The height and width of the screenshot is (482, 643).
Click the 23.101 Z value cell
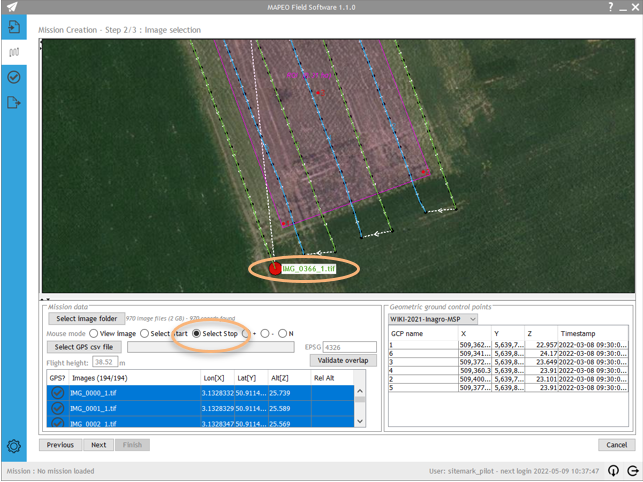coord(541,379)
